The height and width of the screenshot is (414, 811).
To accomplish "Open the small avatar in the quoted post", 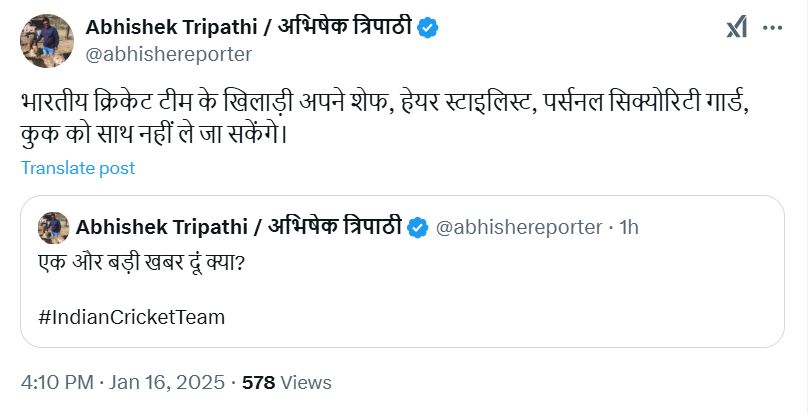I will point(53,228).
